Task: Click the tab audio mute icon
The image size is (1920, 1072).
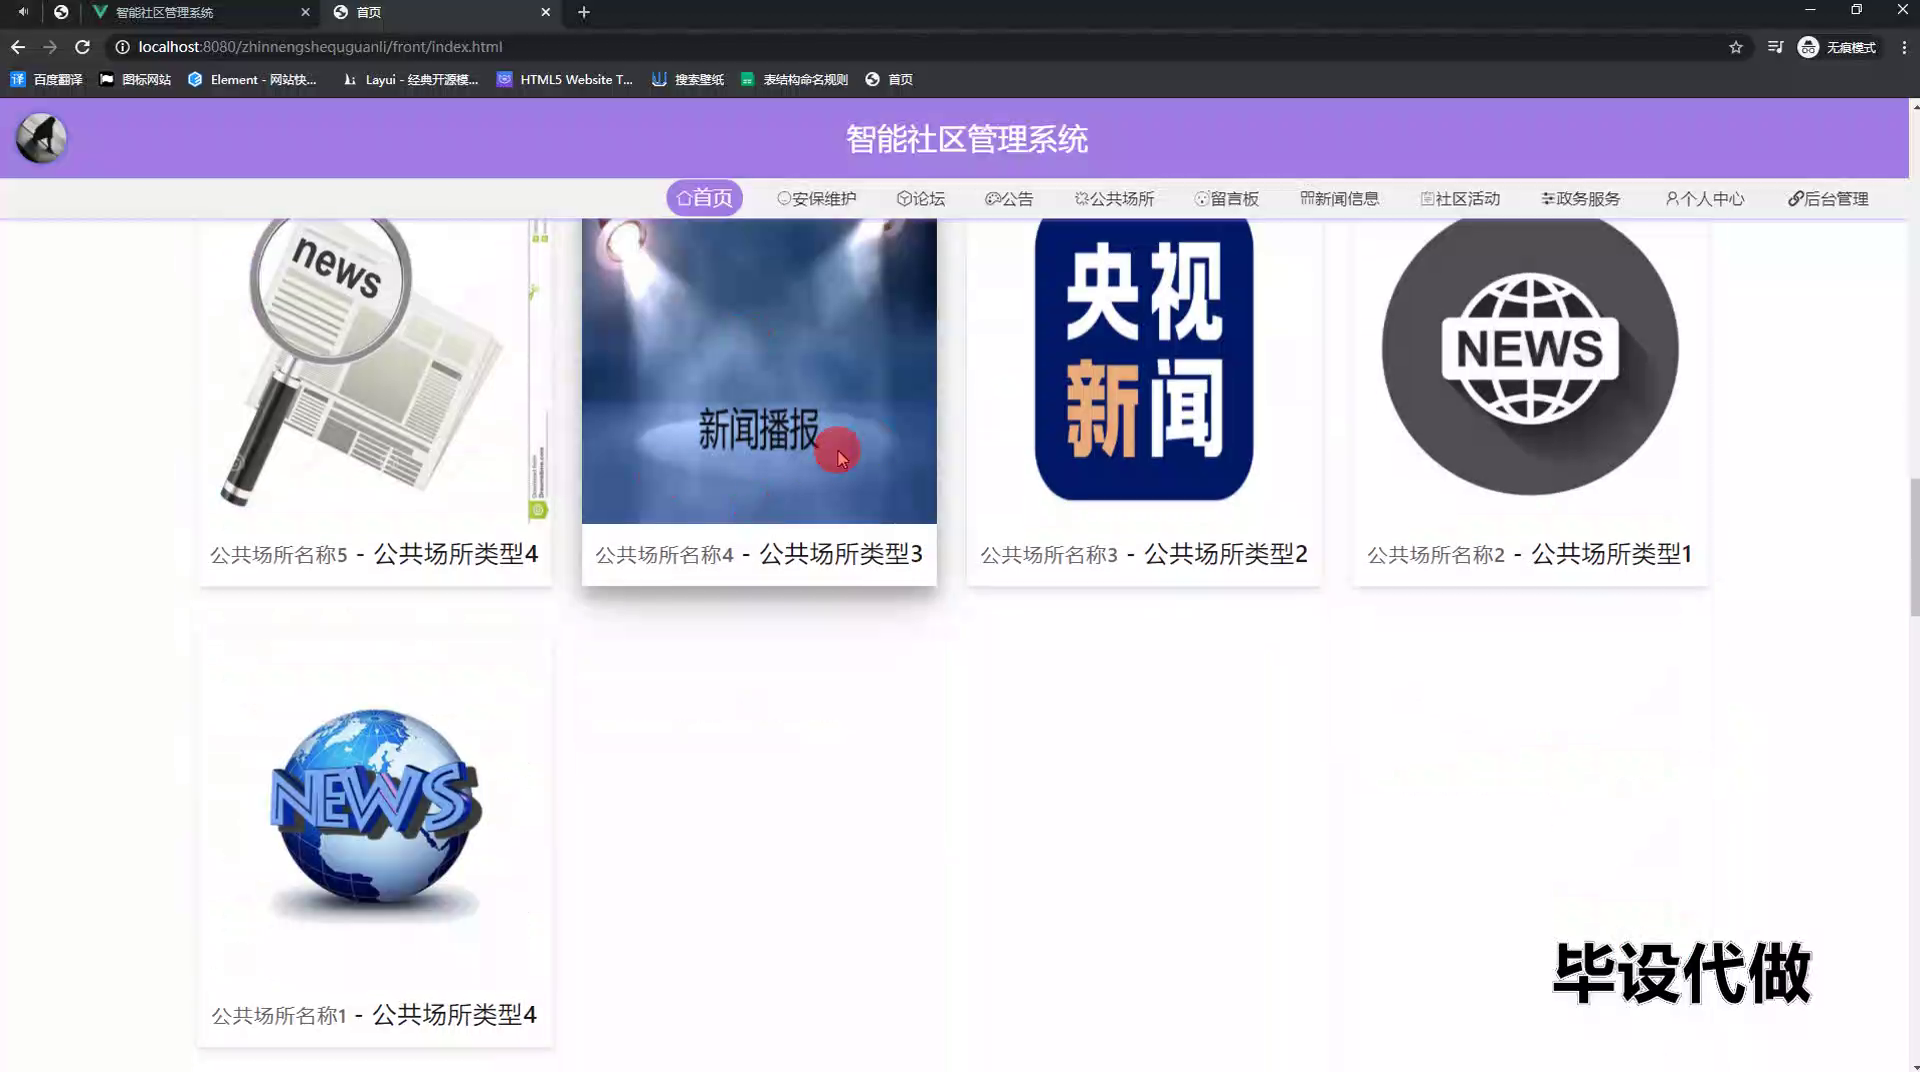Action: [x=23, y=12]
